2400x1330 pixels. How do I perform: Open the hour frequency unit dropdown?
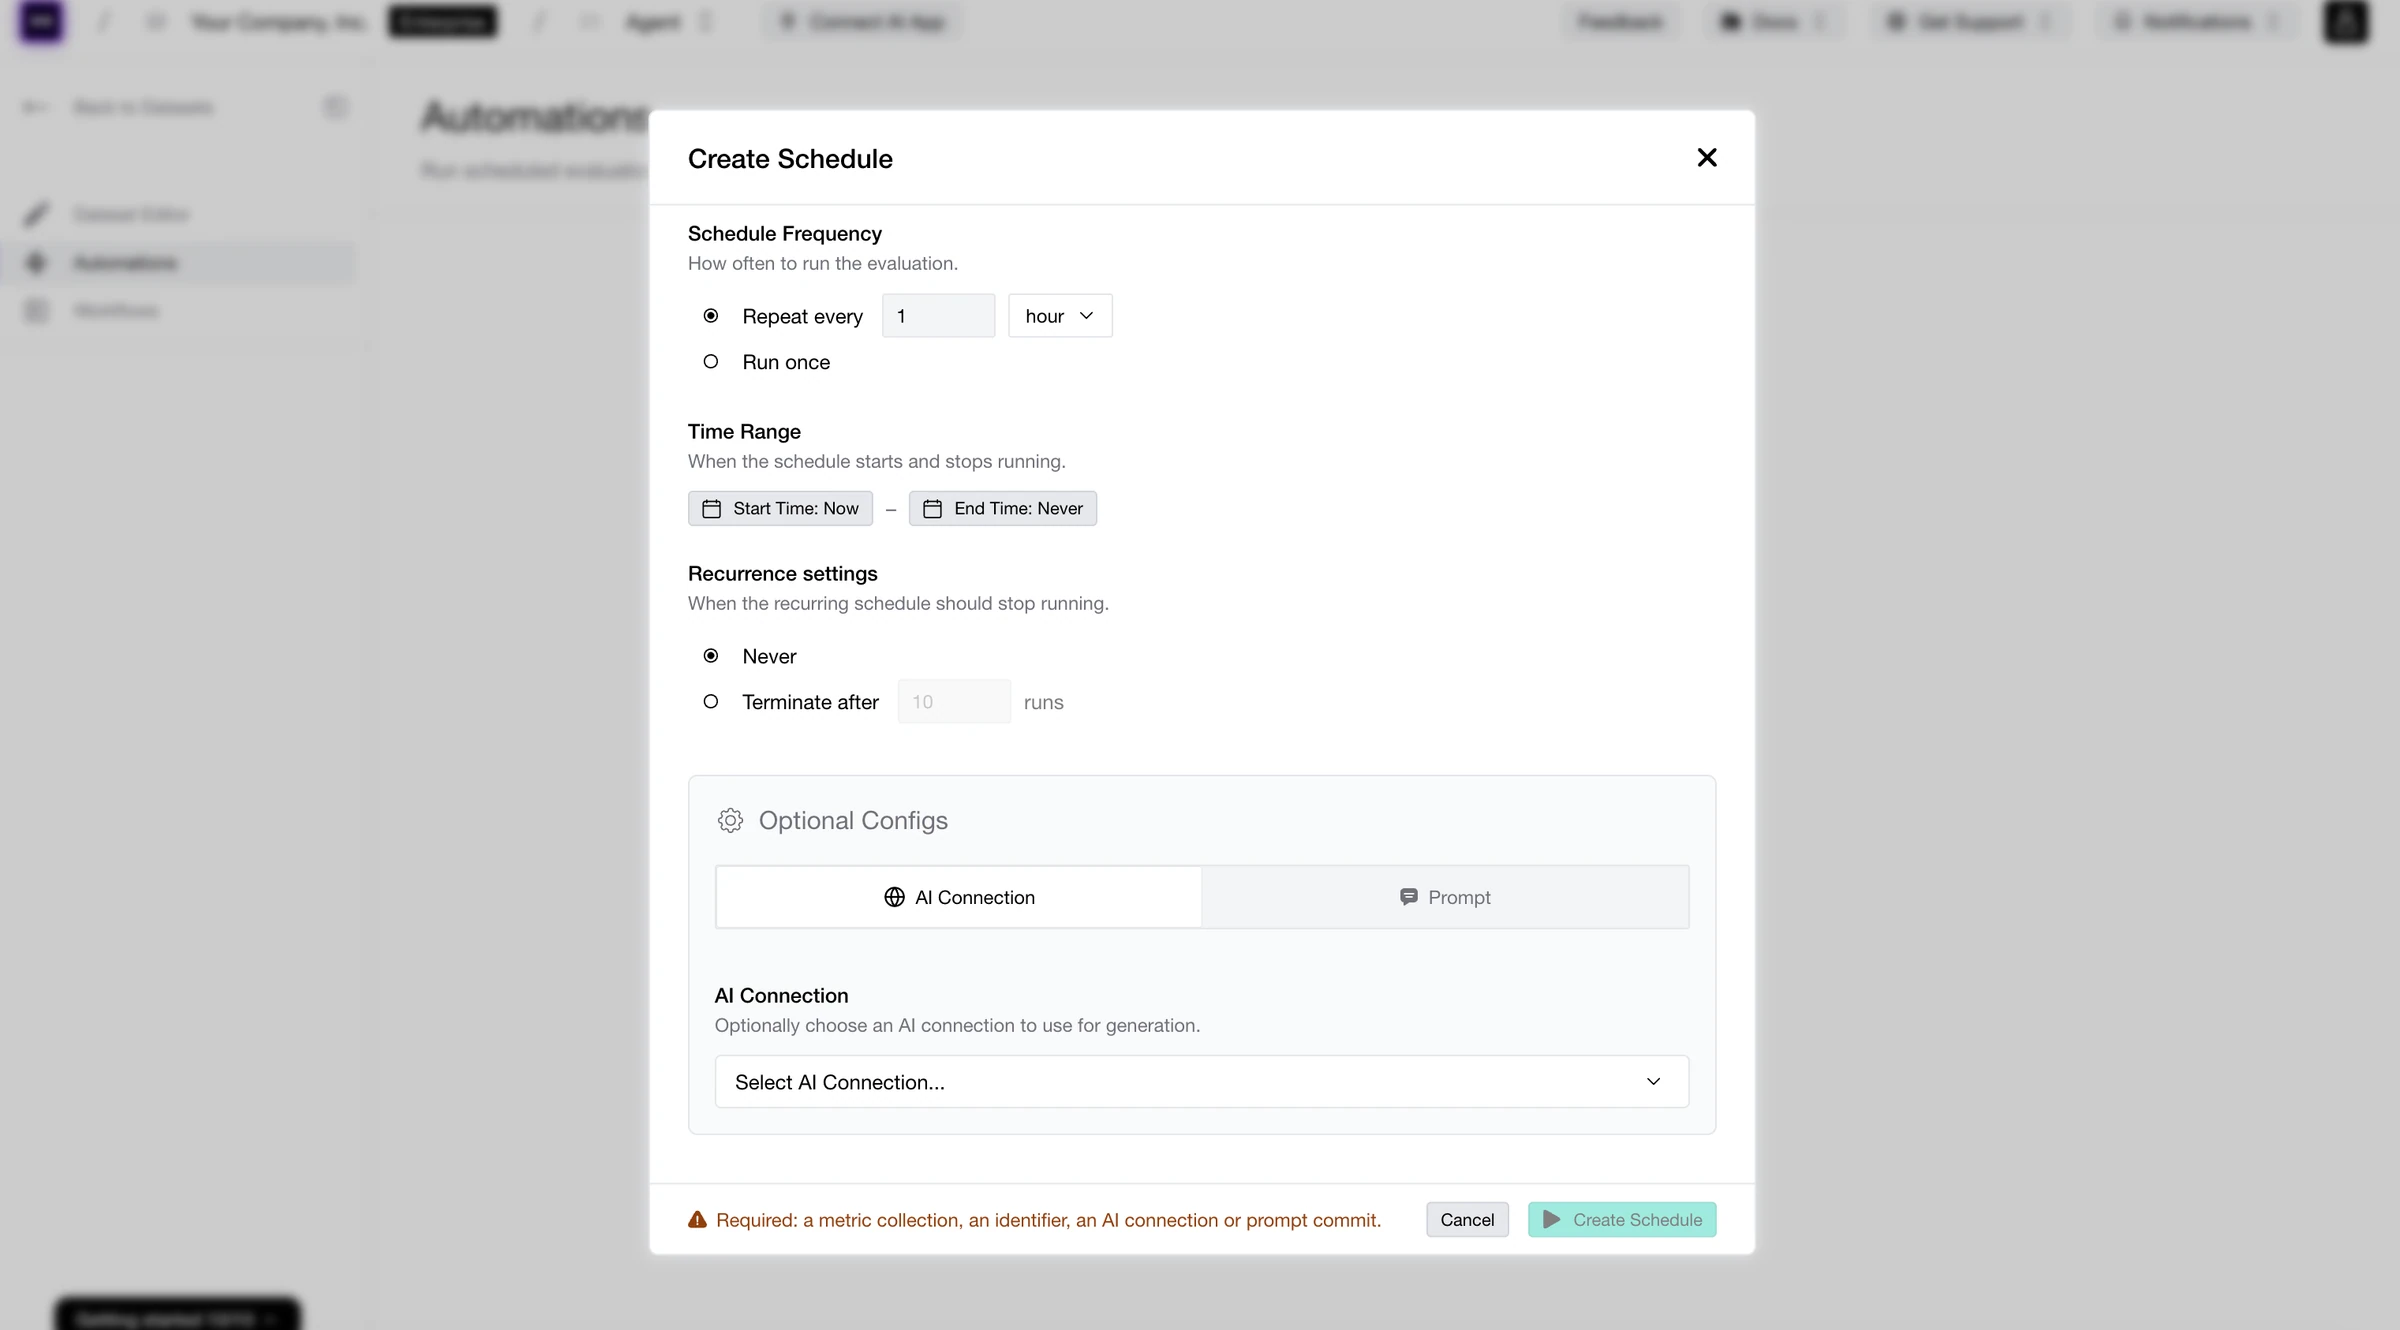click(x=1060, y=316)
